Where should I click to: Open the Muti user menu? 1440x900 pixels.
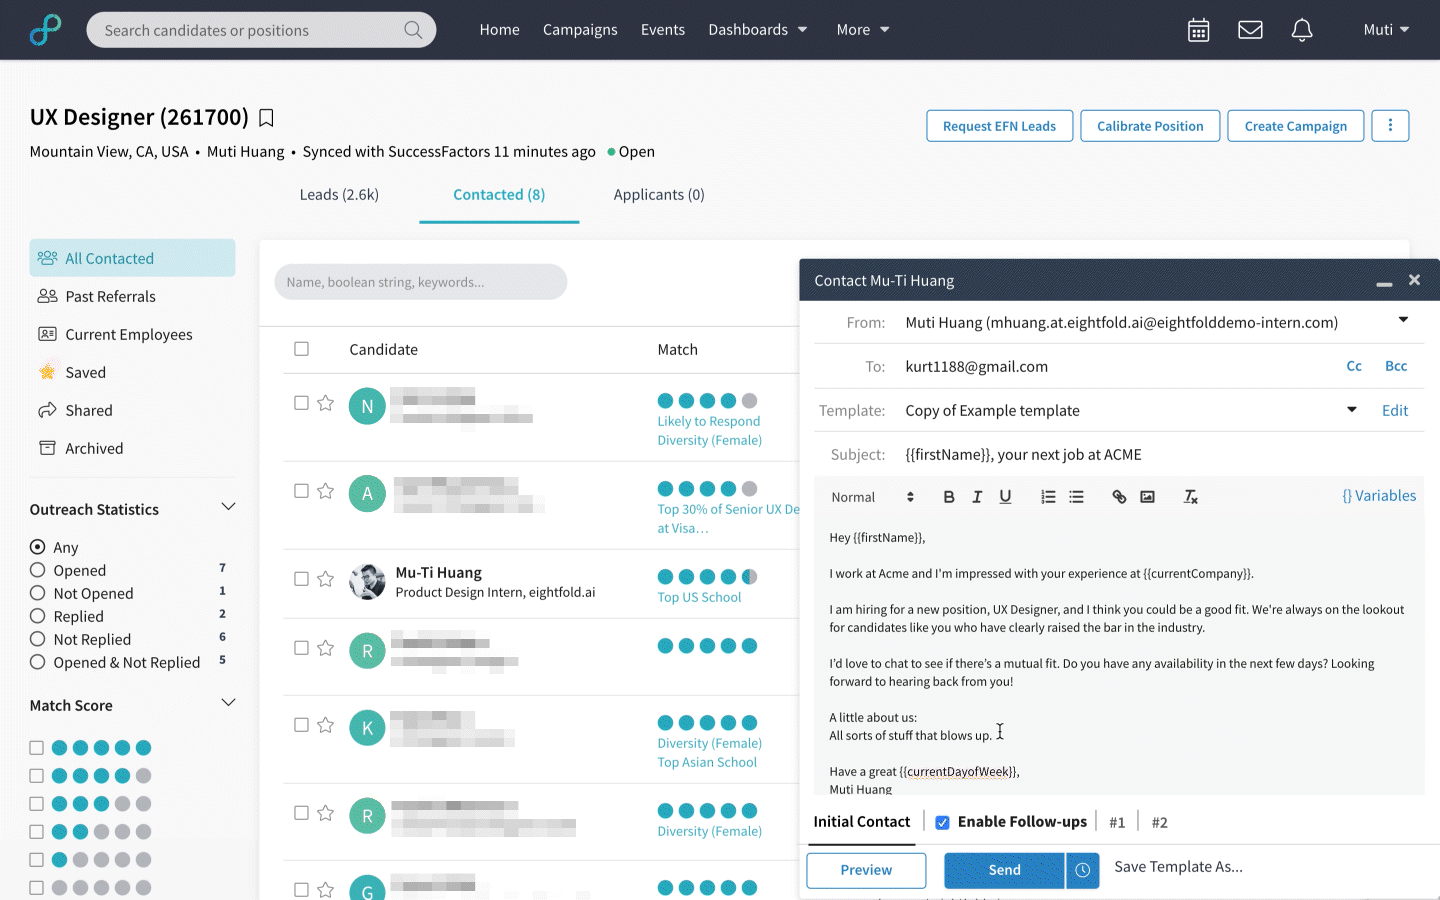(1386, 30)
